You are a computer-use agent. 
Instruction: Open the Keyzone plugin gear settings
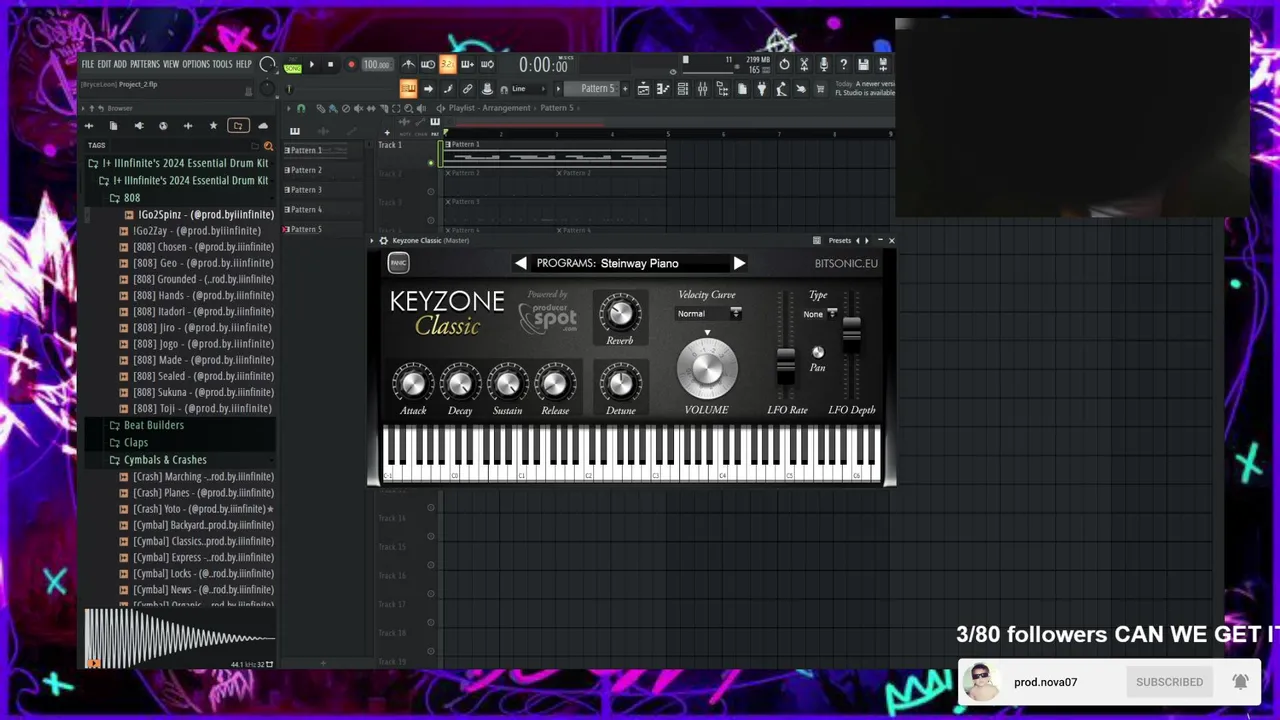383,240
